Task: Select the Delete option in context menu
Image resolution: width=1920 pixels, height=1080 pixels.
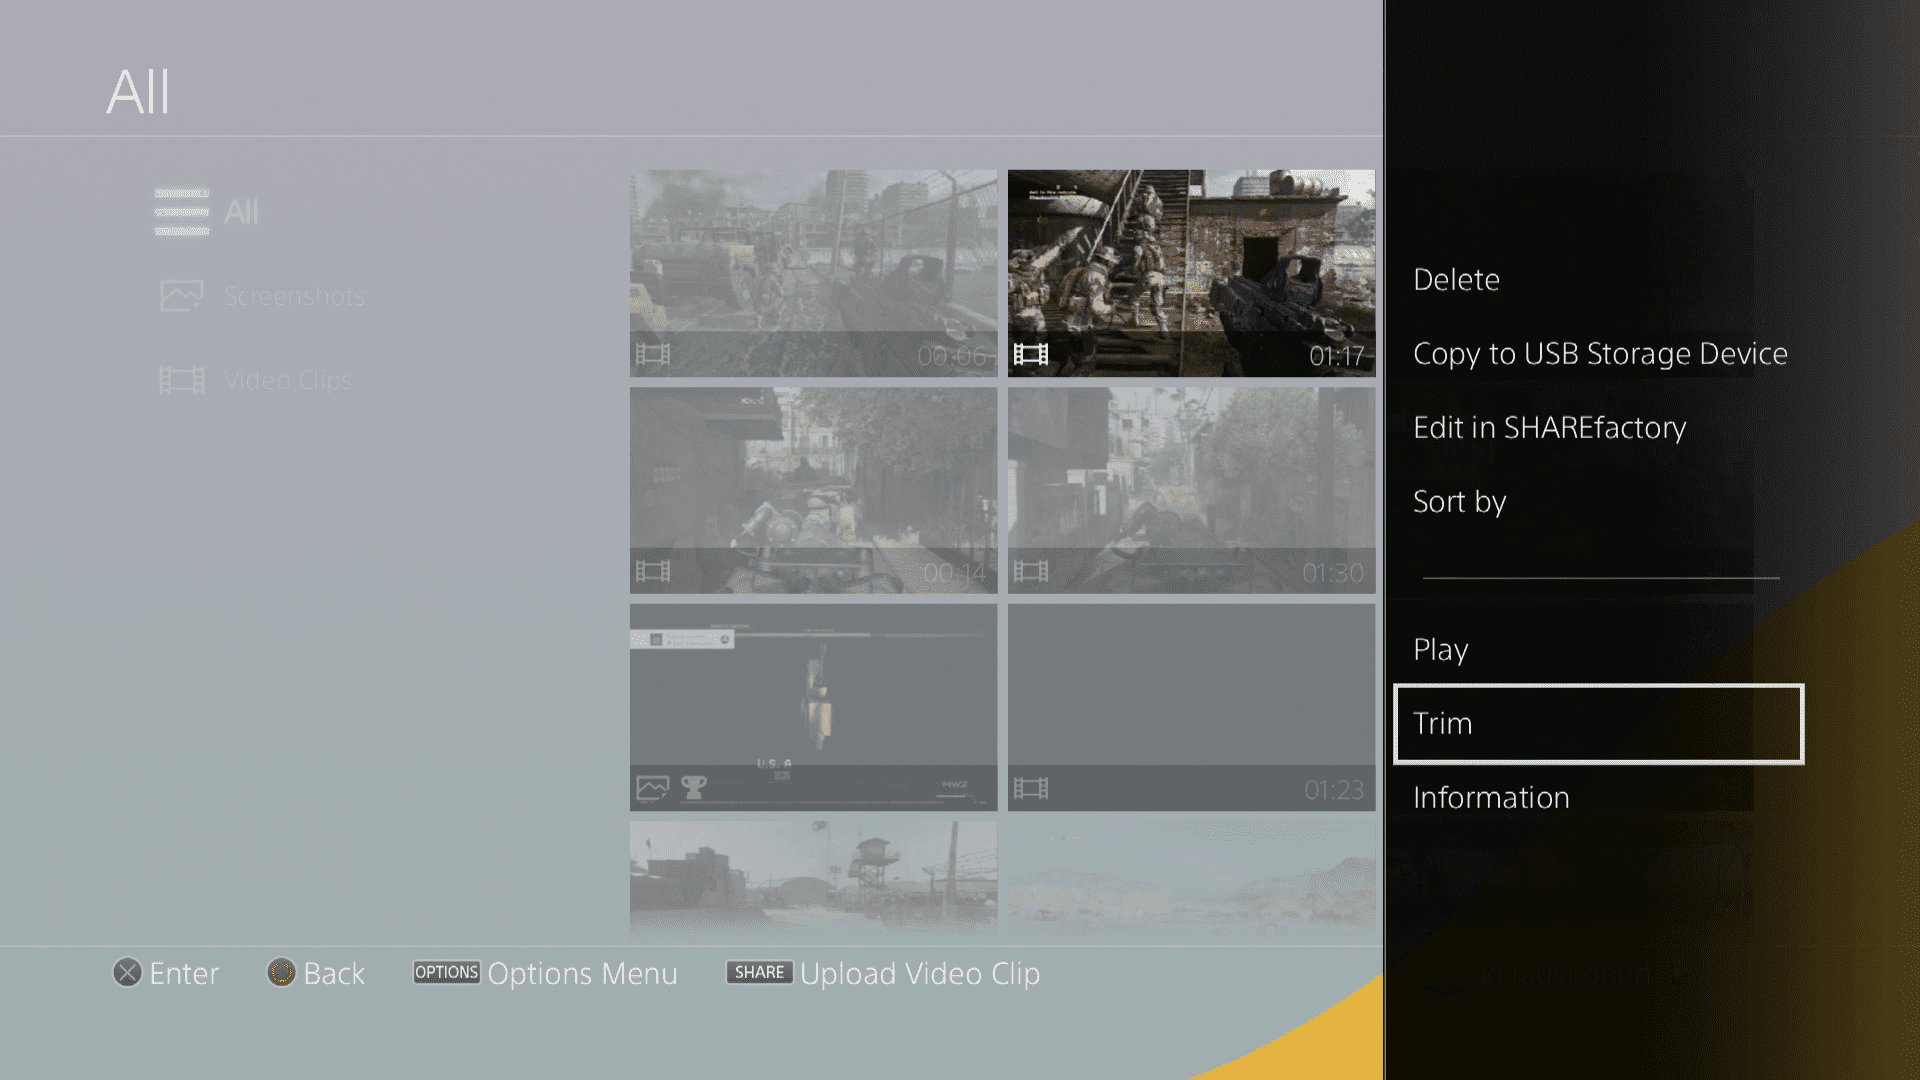Action: (x=1456, y=278)
